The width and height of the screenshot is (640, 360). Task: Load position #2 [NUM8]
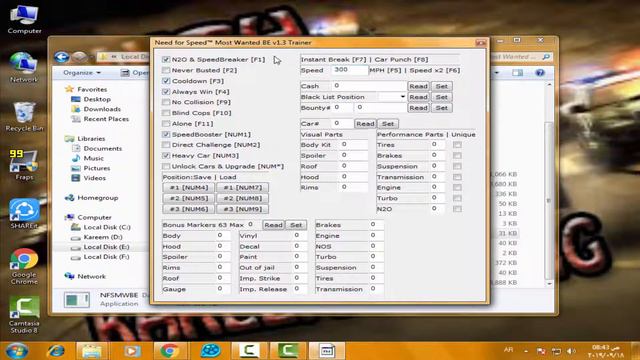click(x=242, y=198)
